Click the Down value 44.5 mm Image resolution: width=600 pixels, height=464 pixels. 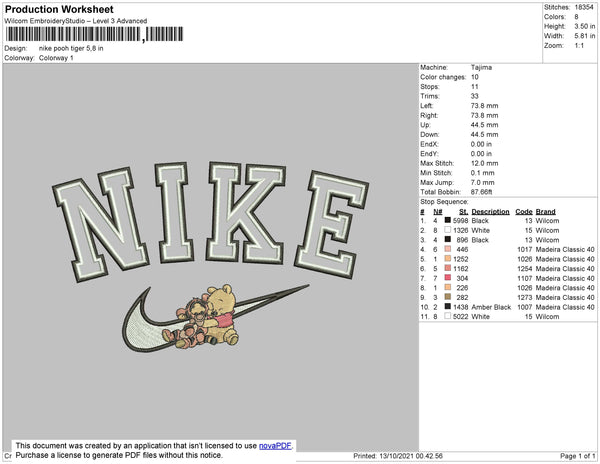tap(484, 134)
